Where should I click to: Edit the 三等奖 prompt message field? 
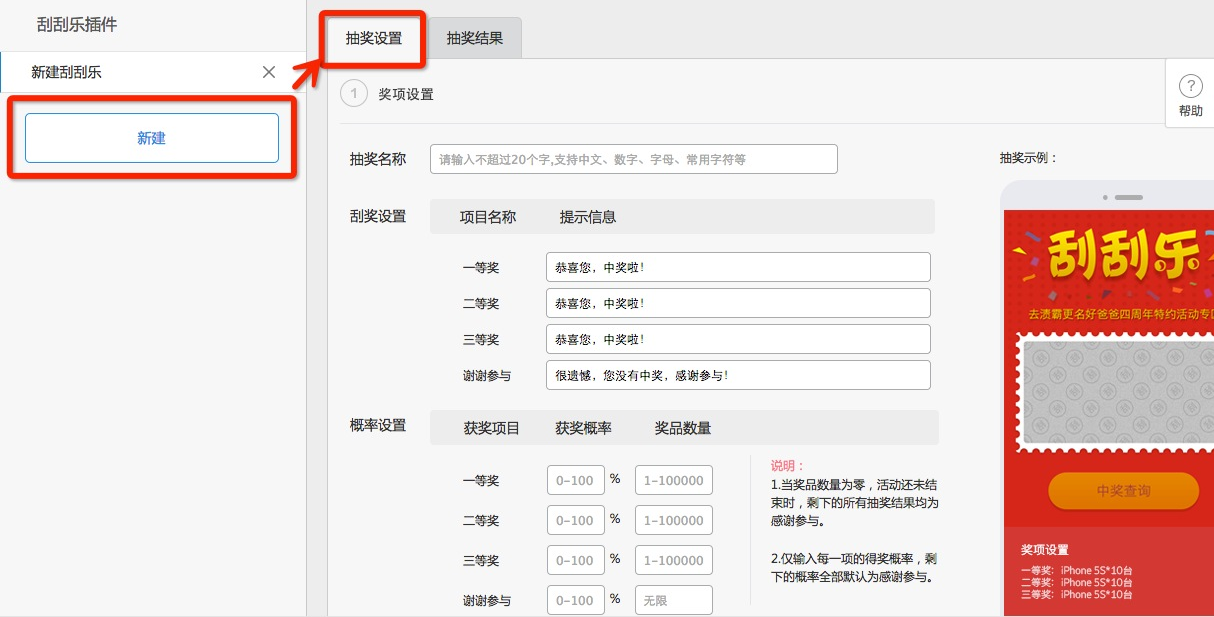coord(738,339)
